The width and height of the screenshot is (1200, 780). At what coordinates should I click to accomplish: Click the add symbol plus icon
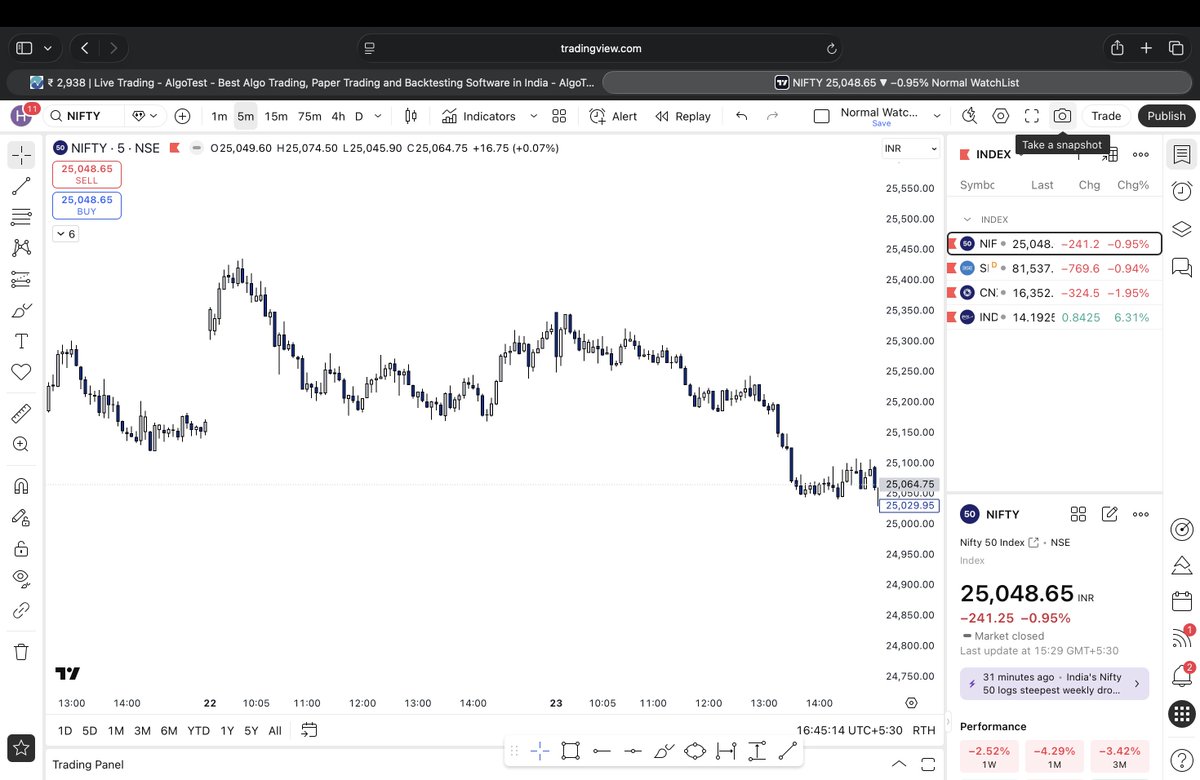[x=182, y=116]
